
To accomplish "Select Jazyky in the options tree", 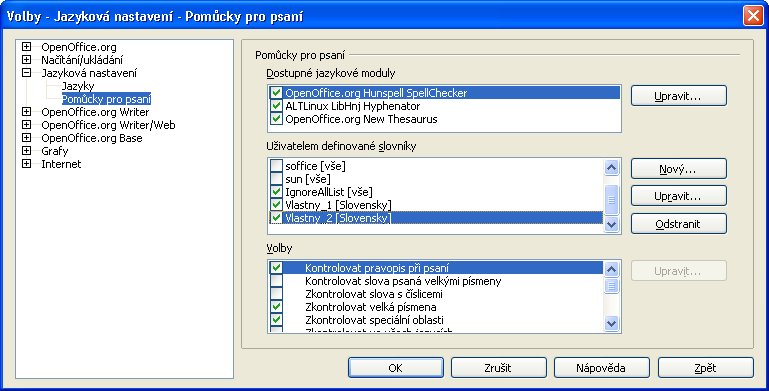I will point(78,86).
